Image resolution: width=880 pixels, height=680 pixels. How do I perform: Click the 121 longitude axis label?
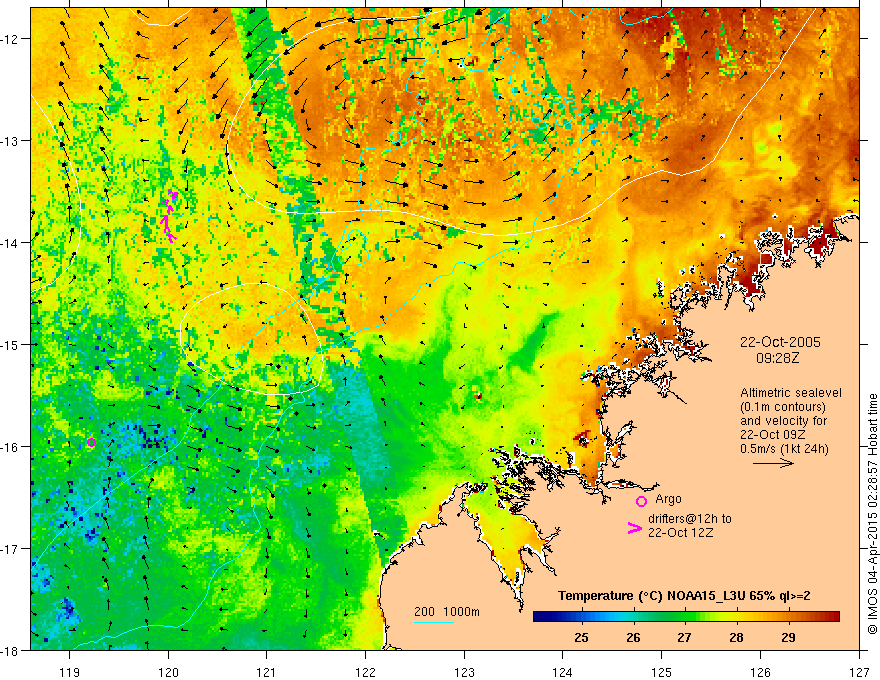coord(267,672)
